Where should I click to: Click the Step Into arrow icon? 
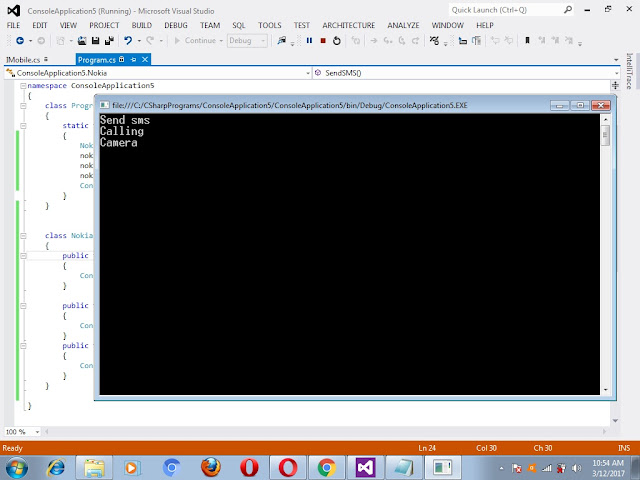click(x=388, y=40)
